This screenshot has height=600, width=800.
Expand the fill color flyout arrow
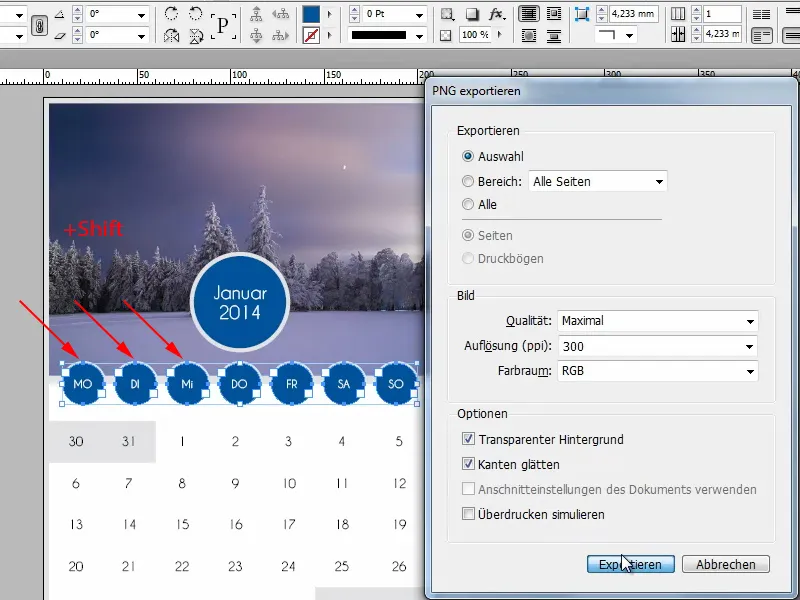click(x=330, y=14)
